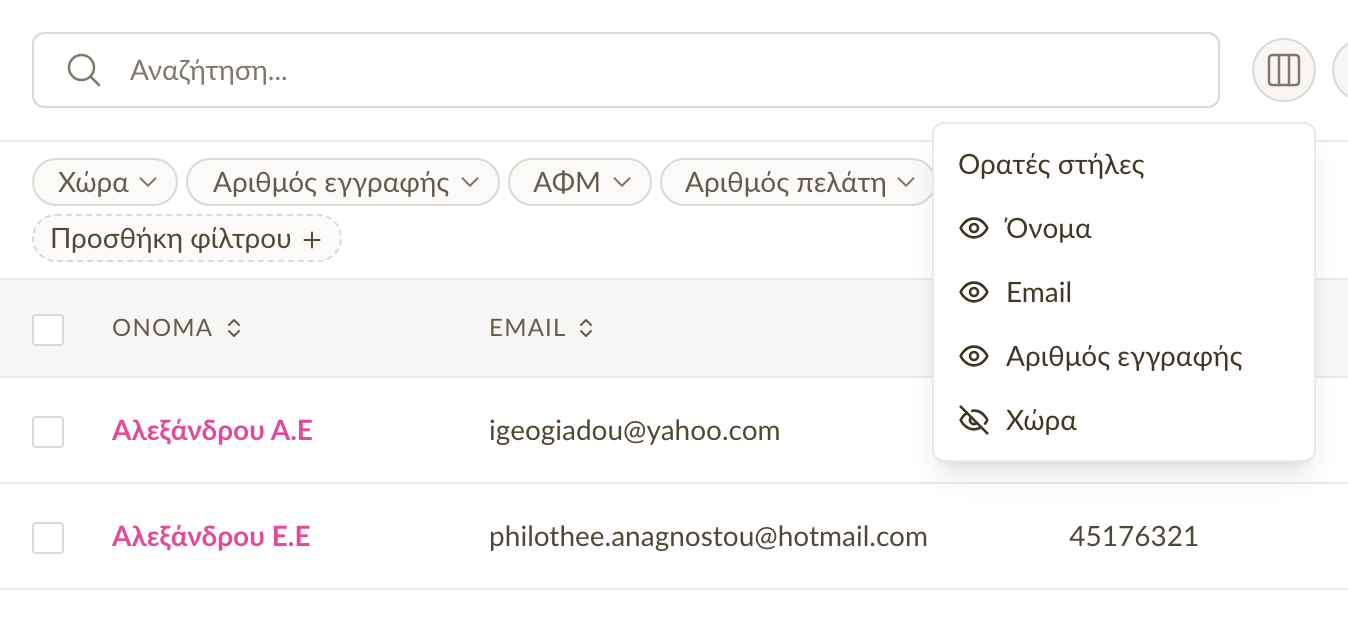Expand the Αριθμός εγγραφής filter dropdown

[343, 183]
